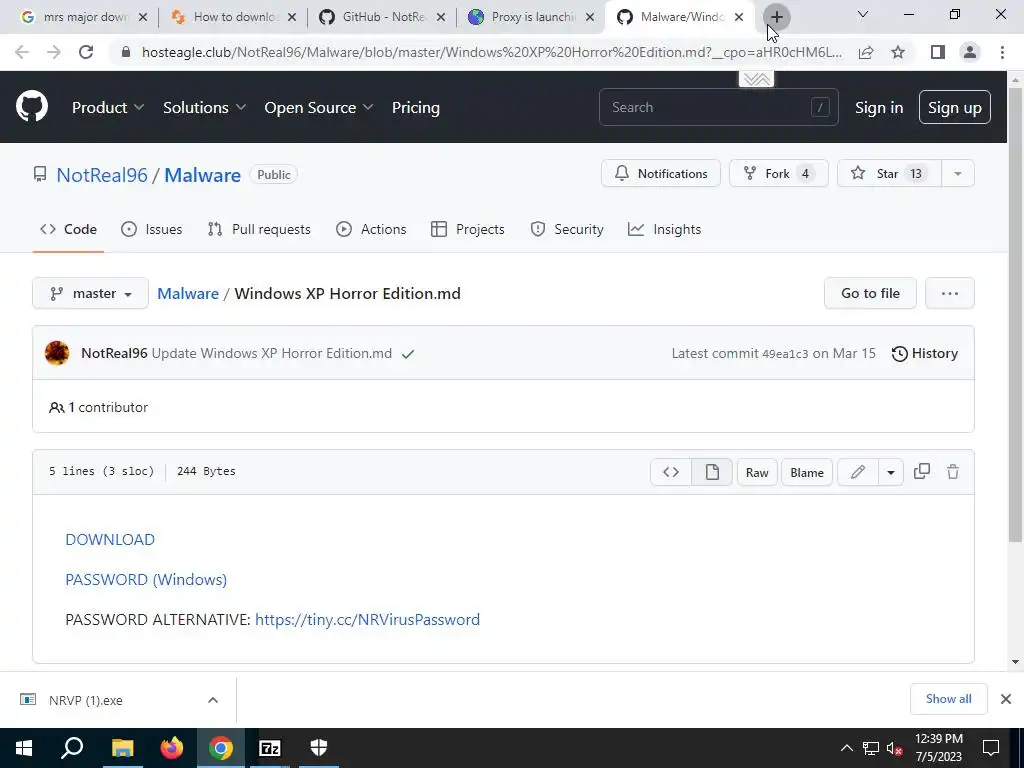Expand the Product menu
This screenshot has width=1024, height=768.
tap(108, 107)
